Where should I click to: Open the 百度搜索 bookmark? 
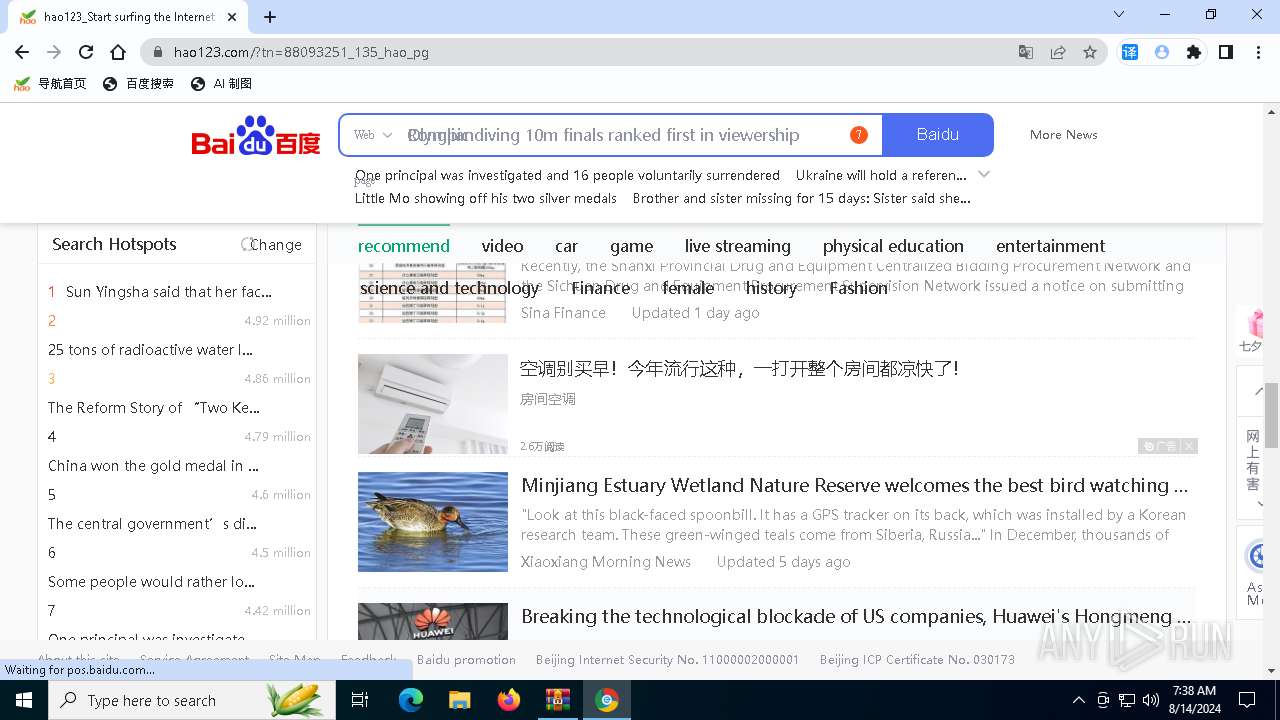138,84
